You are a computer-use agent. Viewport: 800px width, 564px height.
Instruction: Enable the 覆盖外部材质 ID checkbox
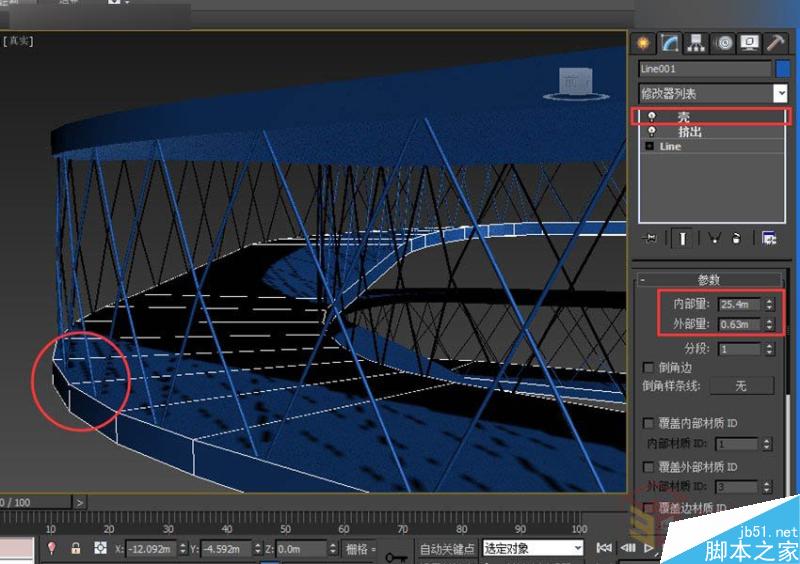[x=648, y=467]
